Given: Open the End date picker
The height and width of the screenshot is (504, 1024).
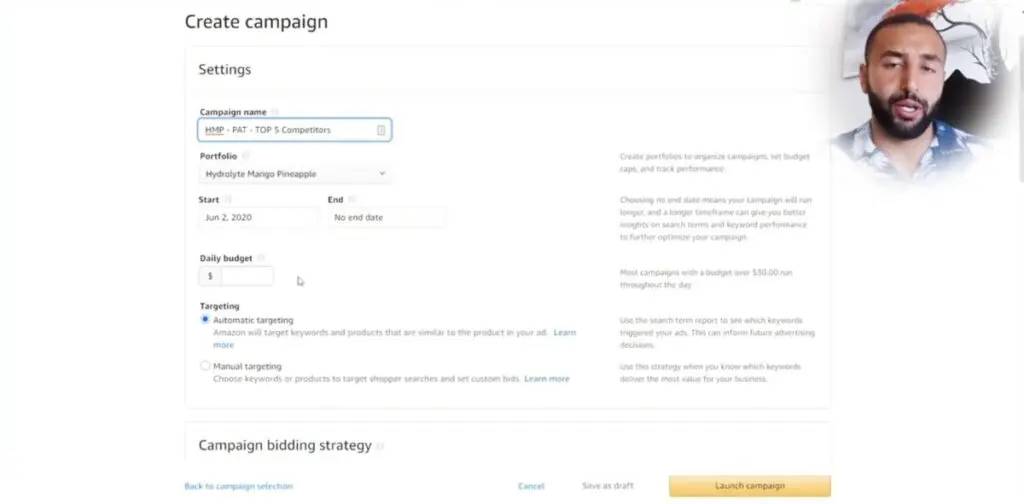Looking at the screenshot, I should click(386, 217).
